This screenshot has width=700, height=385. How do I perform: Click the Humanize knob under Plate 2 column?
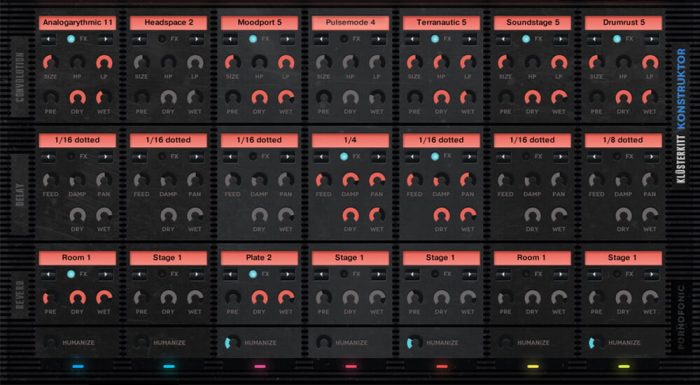(x=232, y=343)
